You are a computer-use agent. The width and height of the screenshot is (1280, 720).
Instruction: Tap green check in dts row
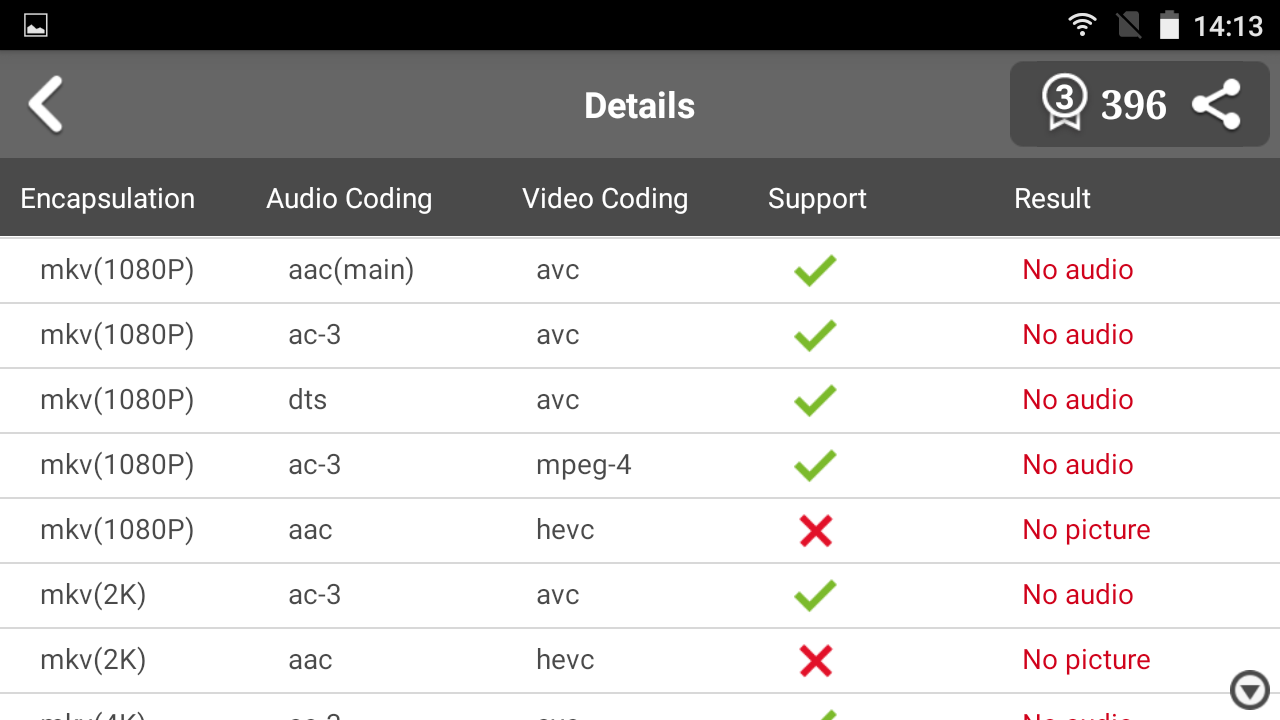(x=815, y=400)
